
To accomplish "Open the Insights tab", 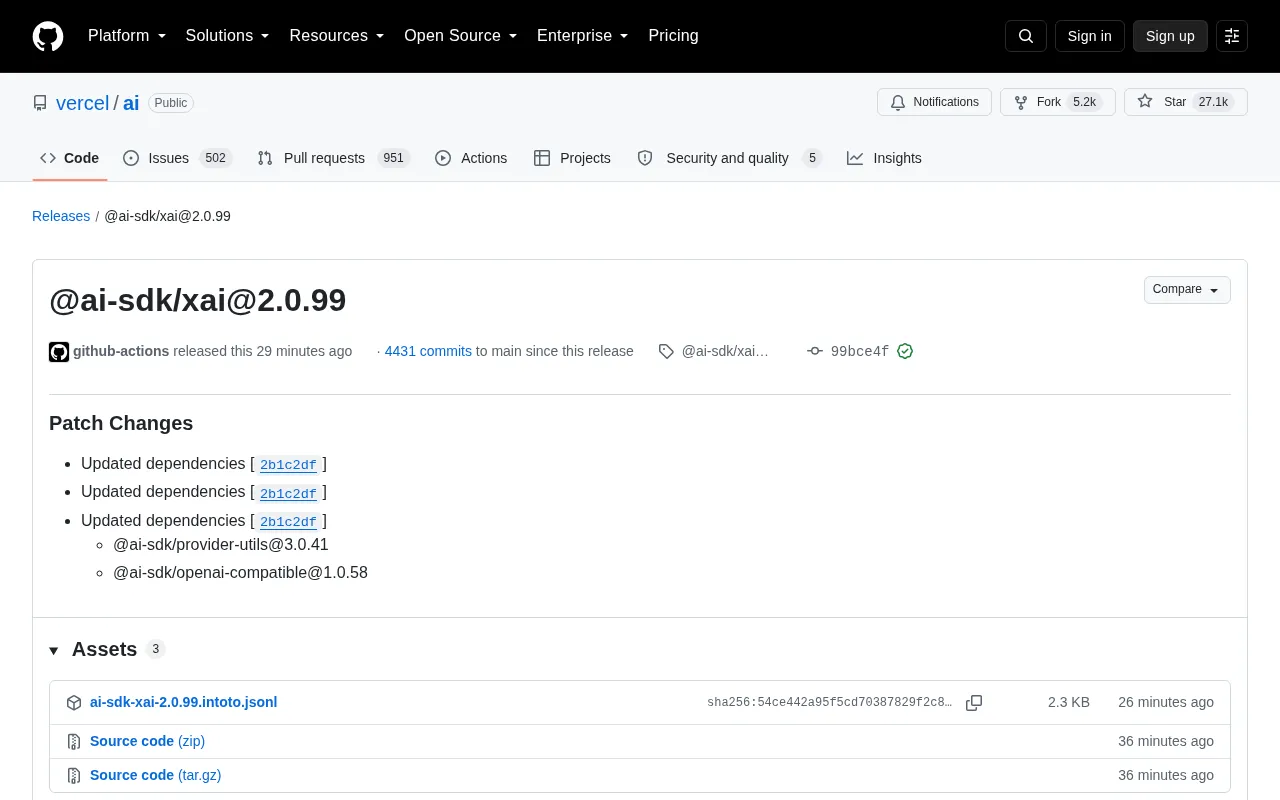I will pos(884,158).
